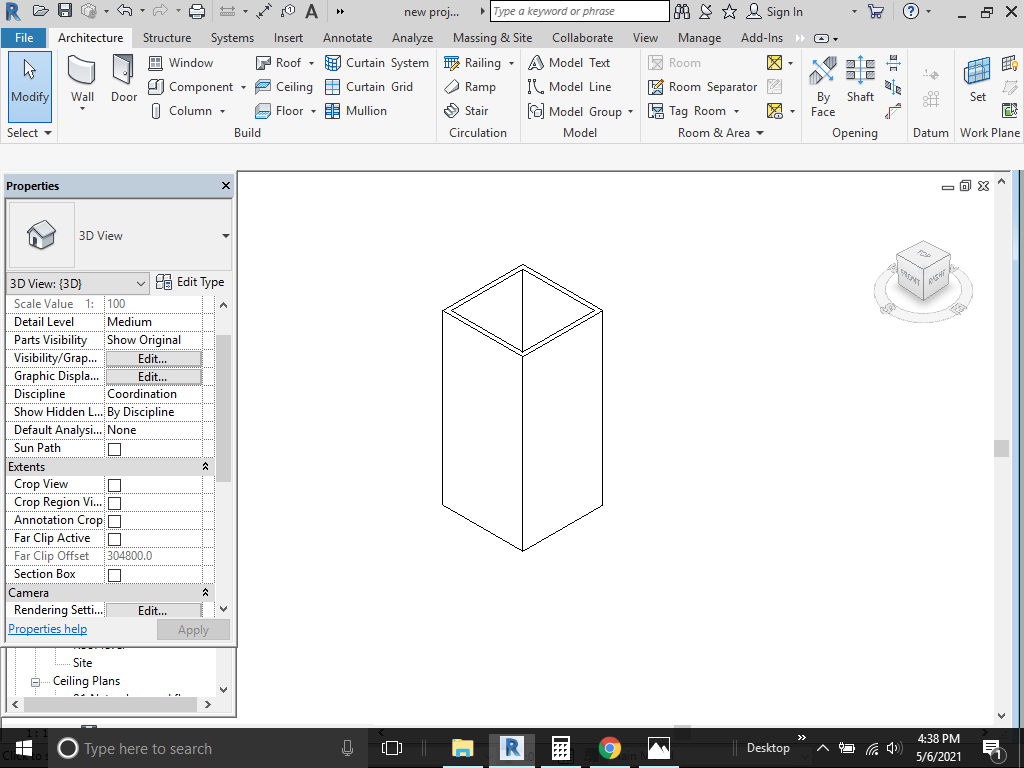Image resolution: width=1024 pixels, height=768 pixels.
Task: Select the Shaft opening tool
Action: 860,80
